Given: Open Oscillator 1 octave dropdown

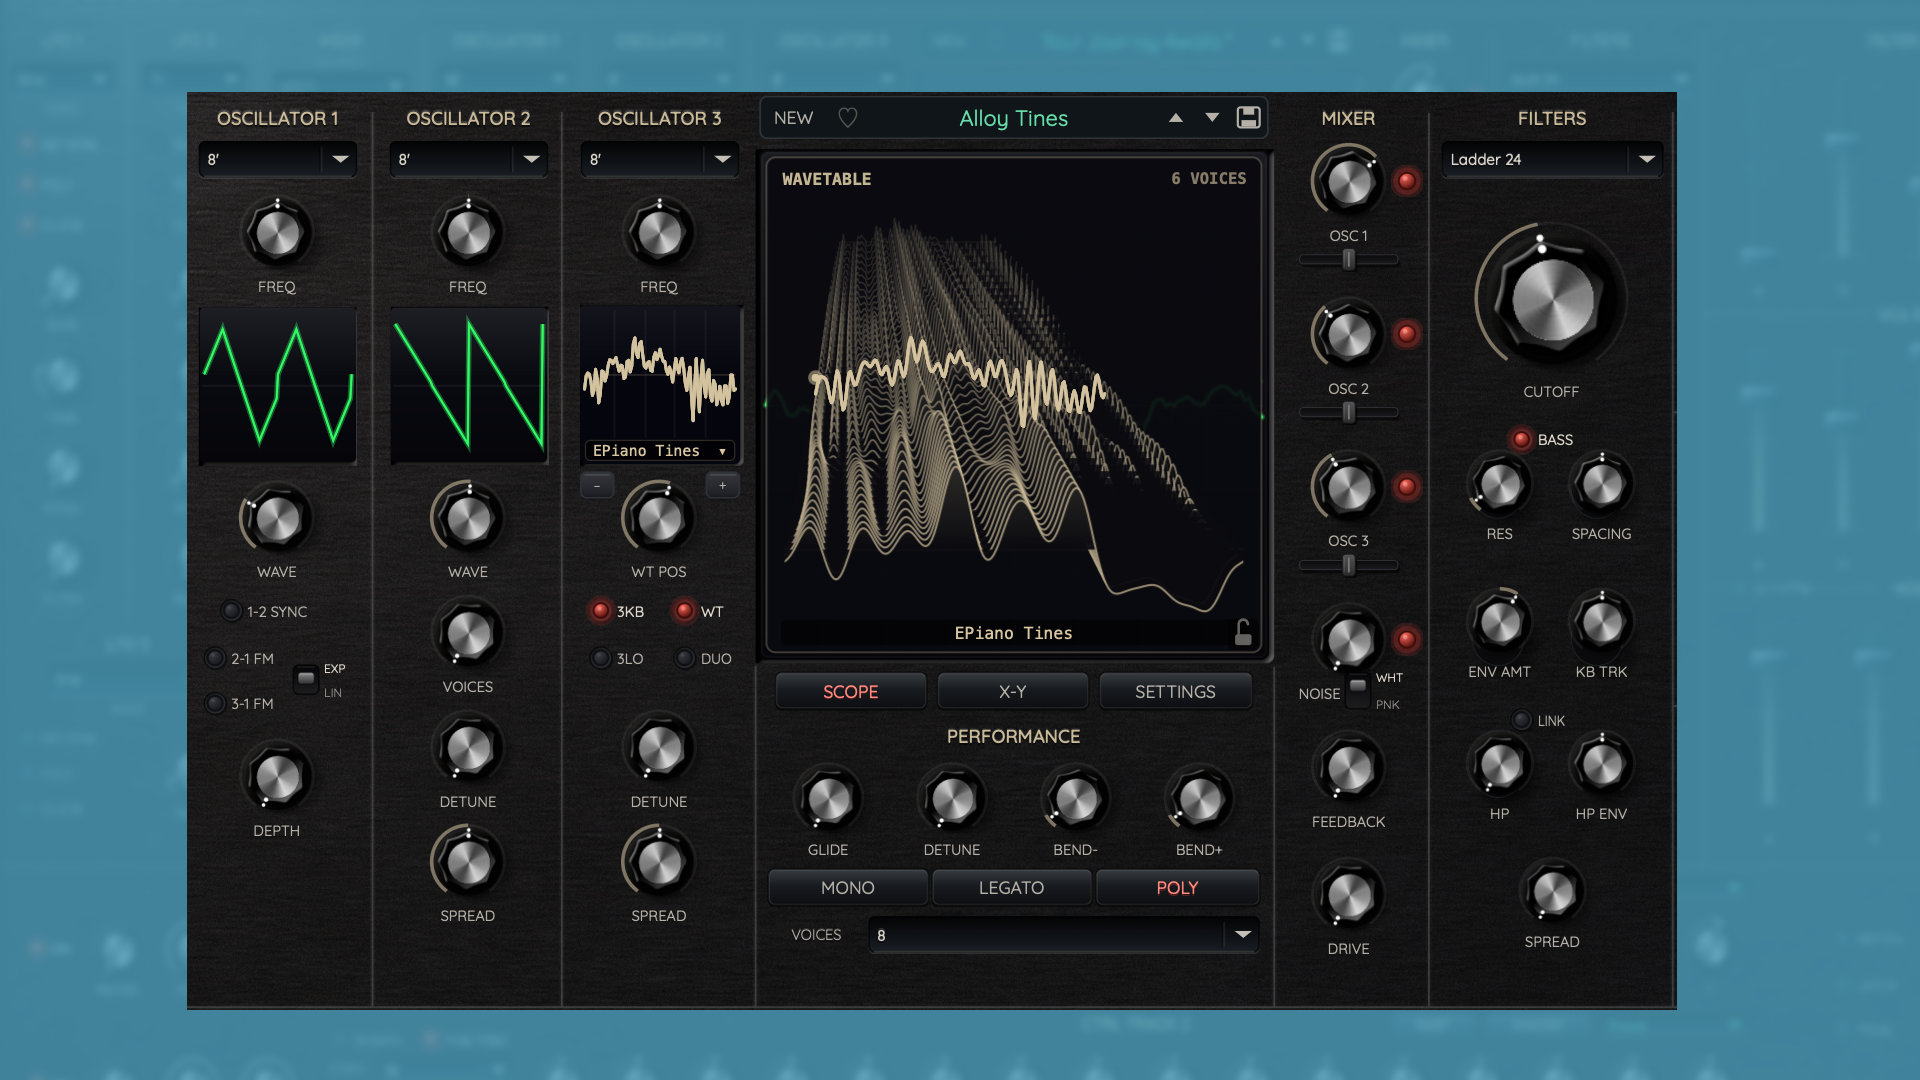Looking at the screenshot, I should 278,159.
